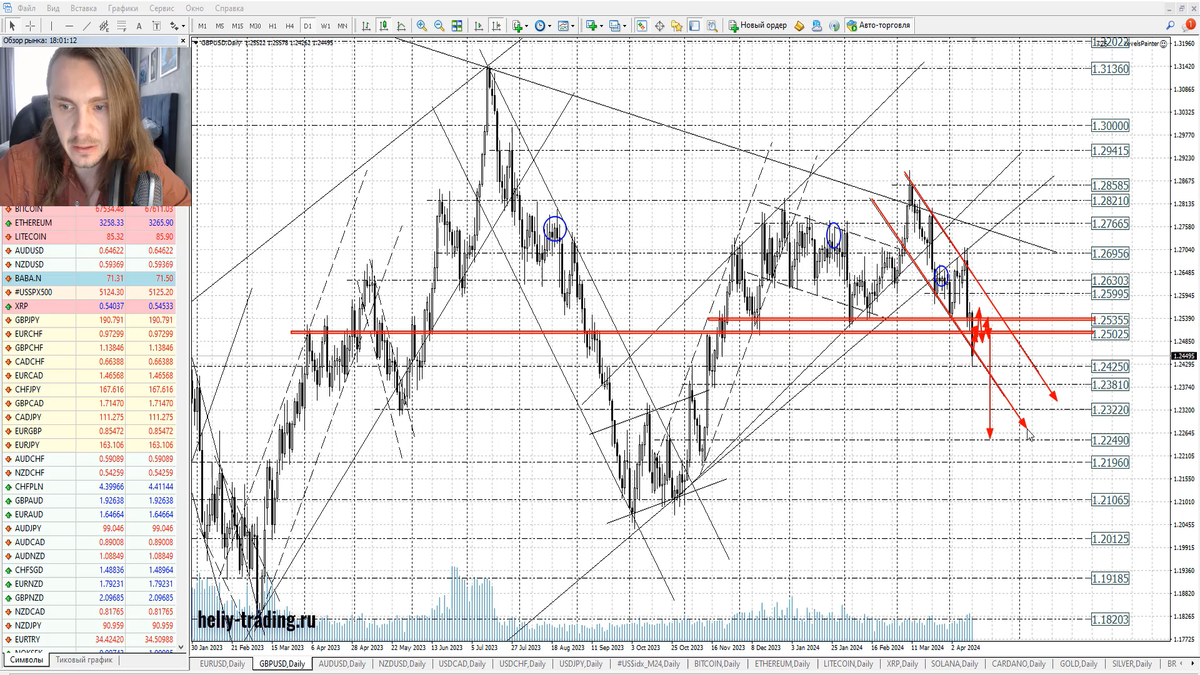Select the equidistant channel tool
Viewport: 1200px width, 675px height.
[105, 25]
